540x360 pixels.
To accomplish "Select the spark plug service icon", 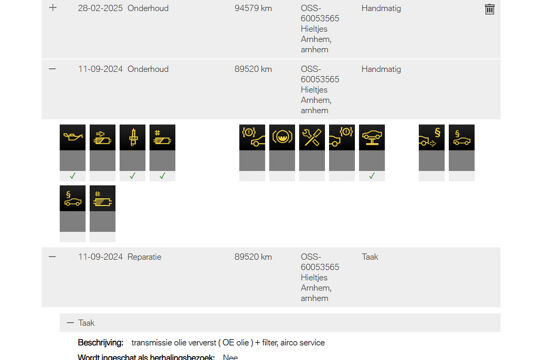I will pos(132,137).
